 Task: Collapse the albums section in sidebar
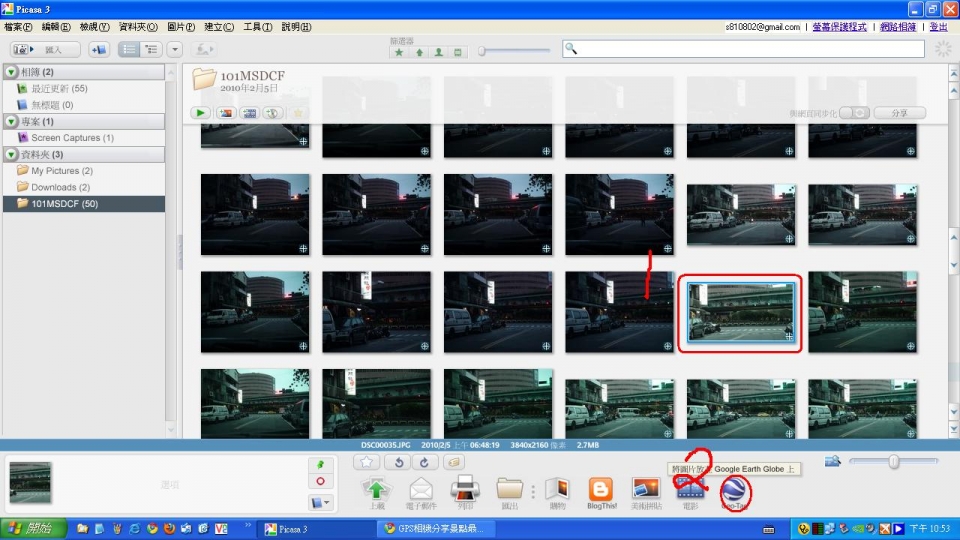(x=11, y=72)
